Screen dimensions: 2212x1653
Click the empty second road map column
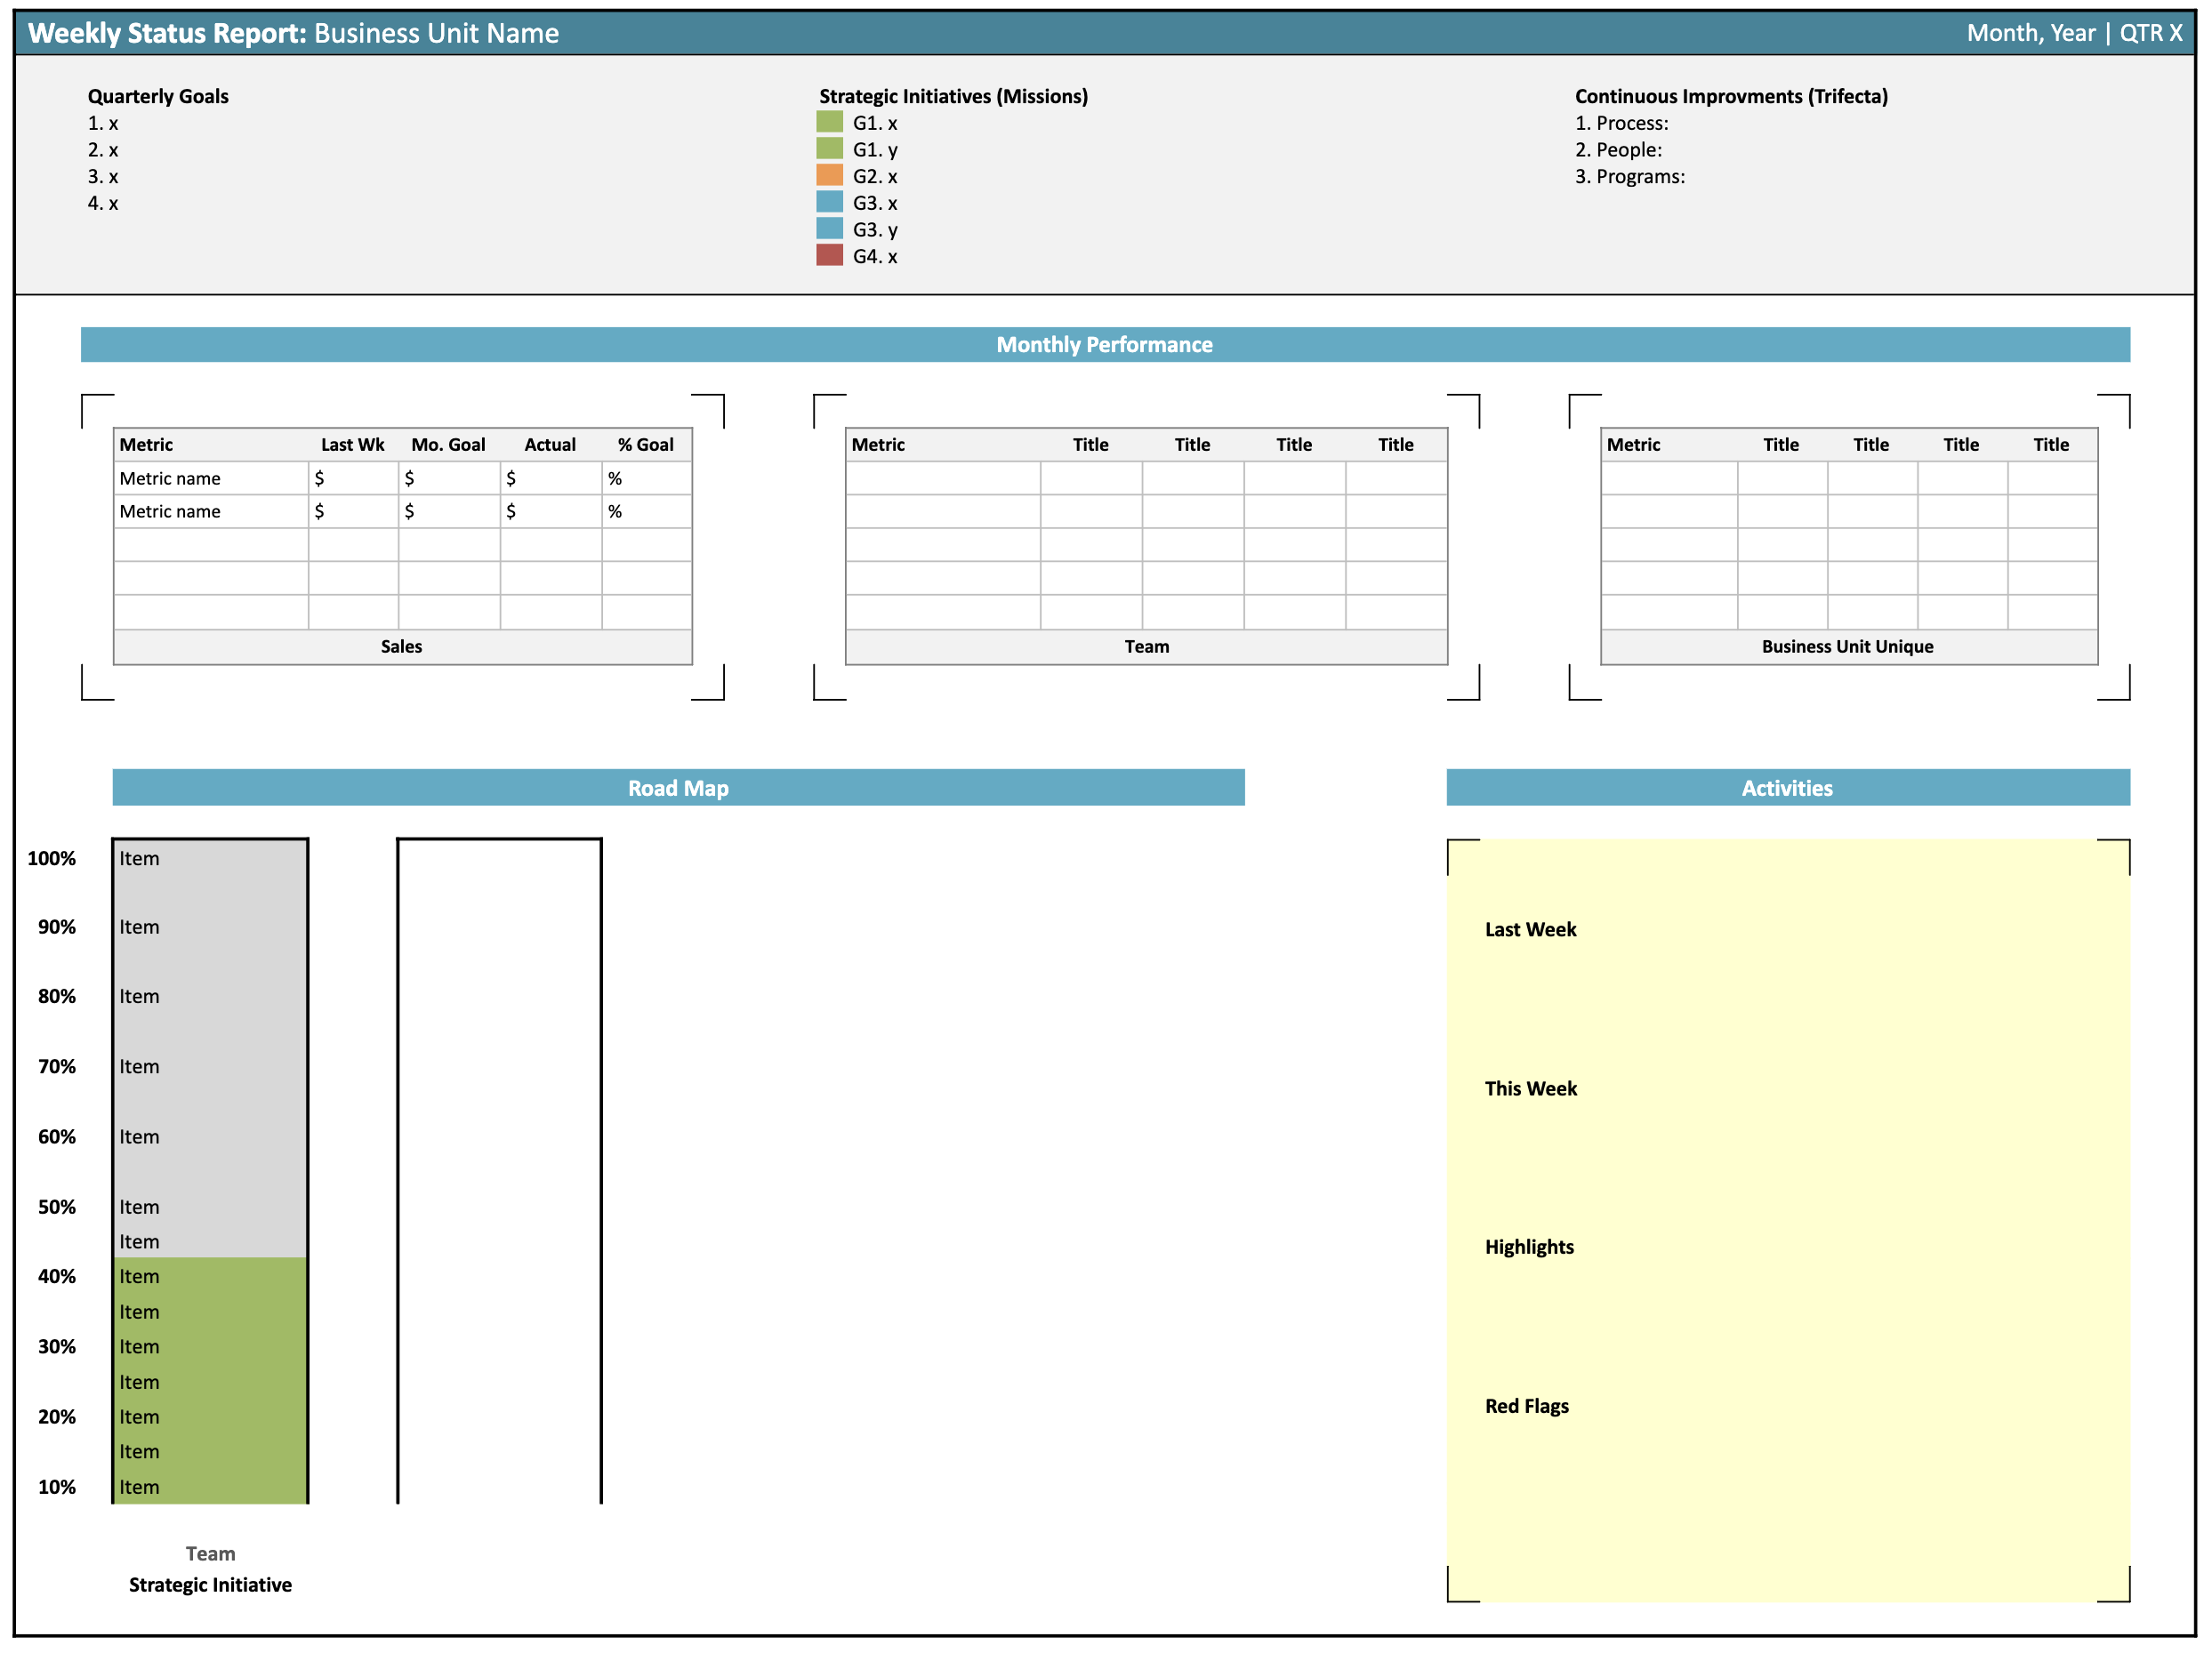coord(499,1170)
